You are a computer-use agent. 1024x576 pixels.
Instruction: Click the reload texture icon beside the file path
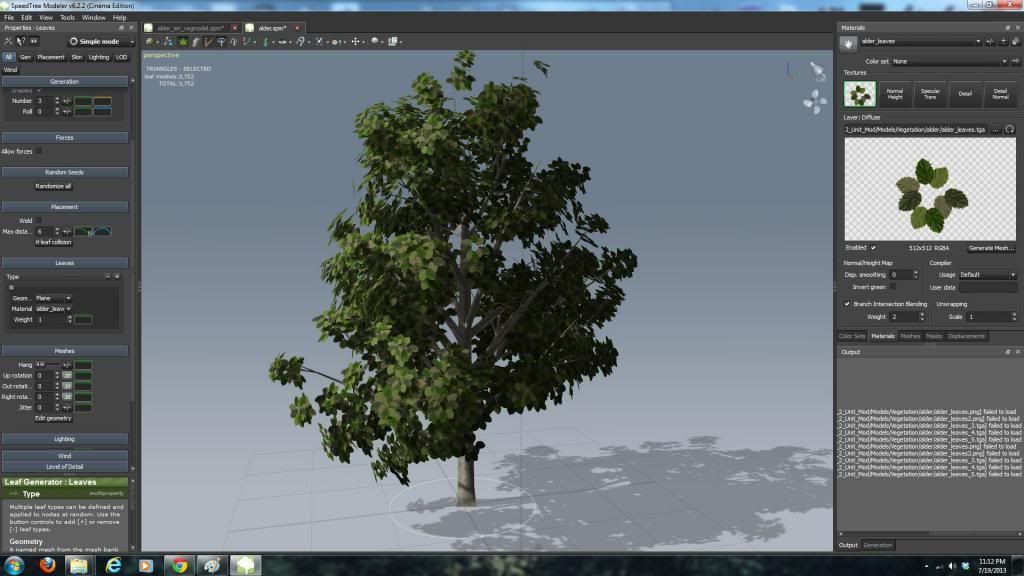1010,130
